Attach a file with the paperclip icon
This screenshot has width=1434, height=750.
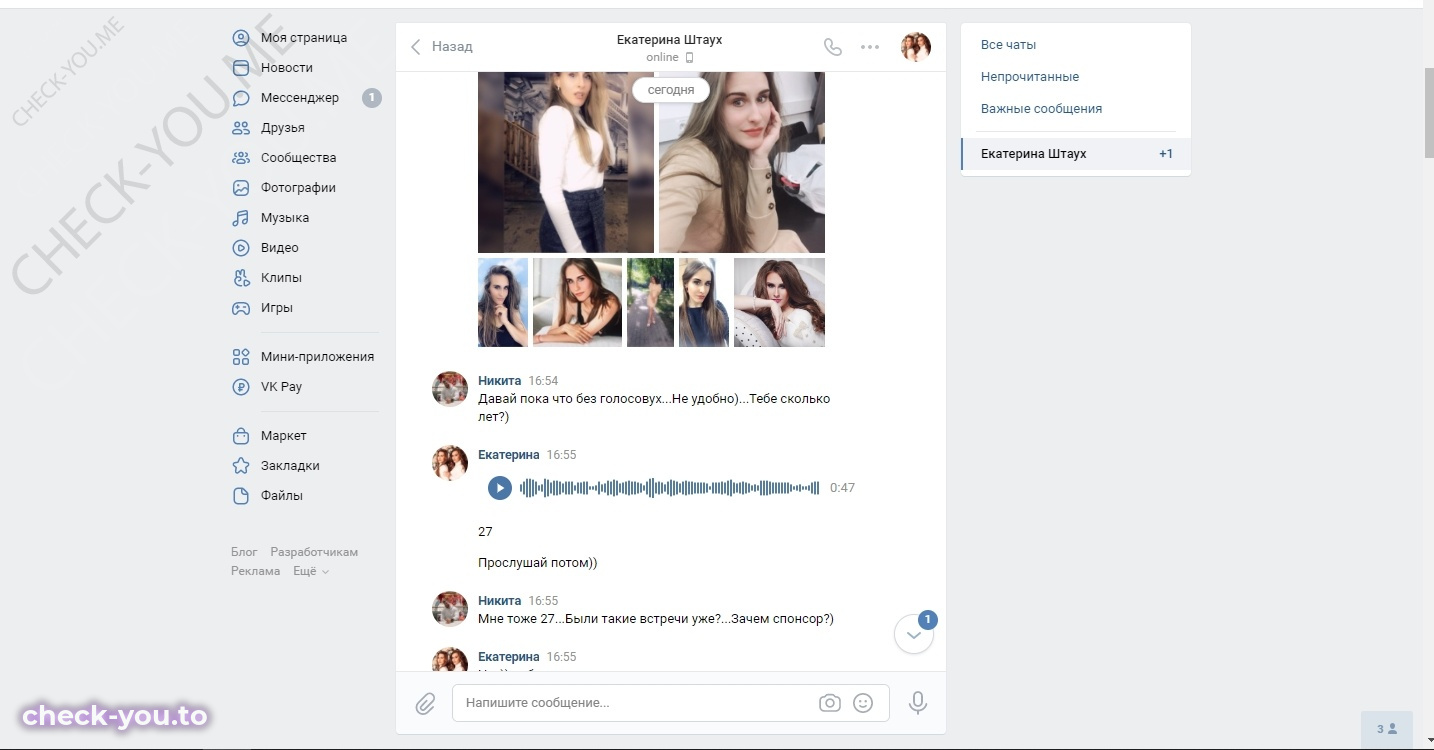pos(425,704)
